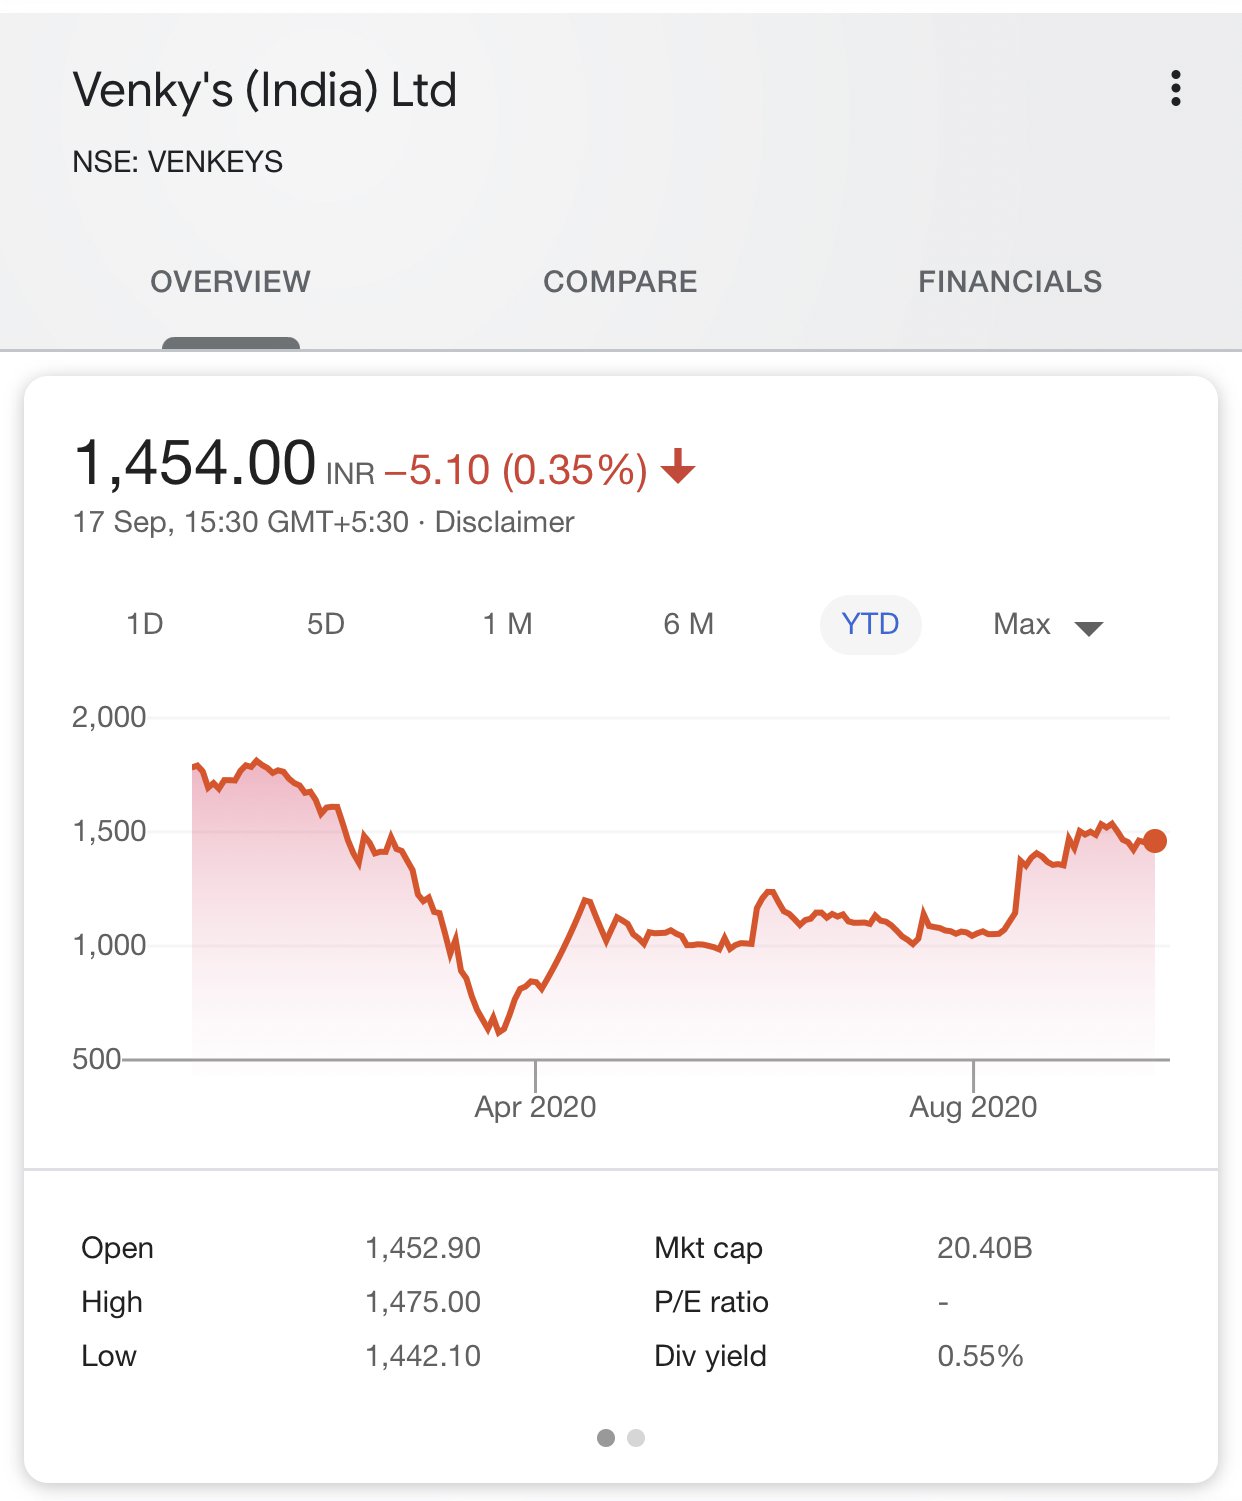Viewport: 1242px width, 1501px height.
Task: Select the 1D chart range
Action: click(145, 624)
